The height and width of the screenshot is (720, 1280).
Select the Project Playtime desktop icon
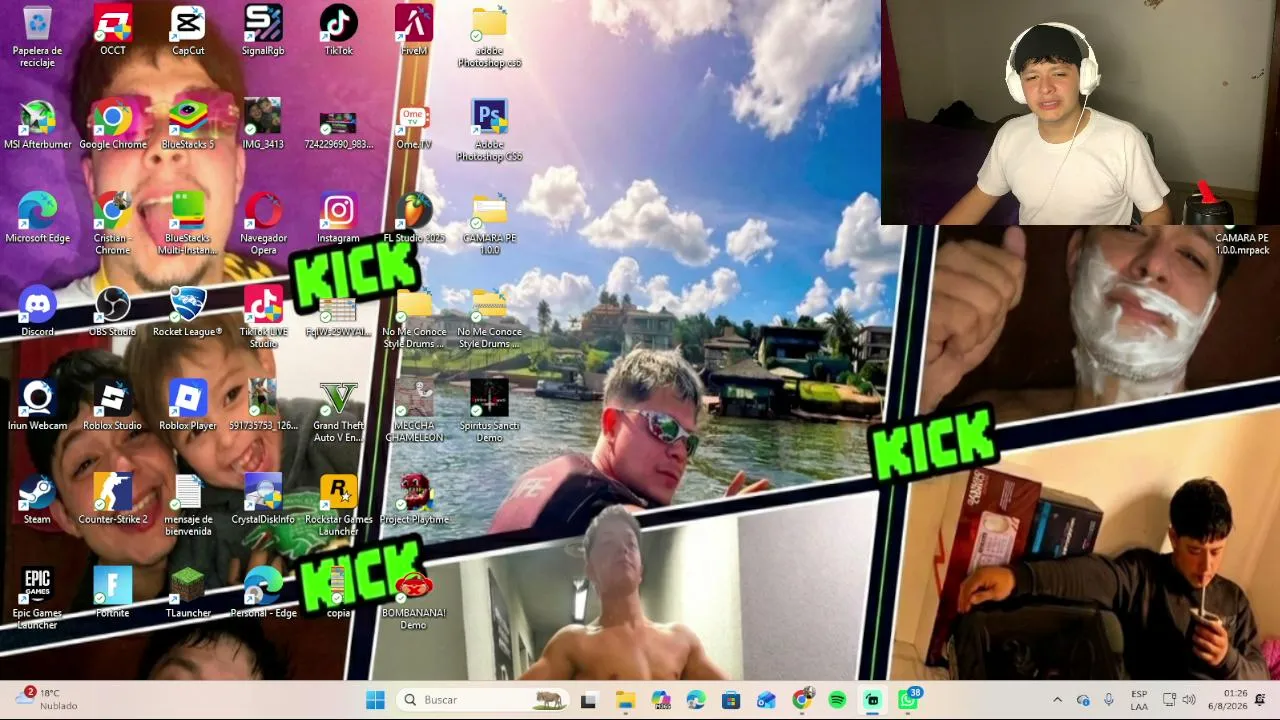click(414, 499)
